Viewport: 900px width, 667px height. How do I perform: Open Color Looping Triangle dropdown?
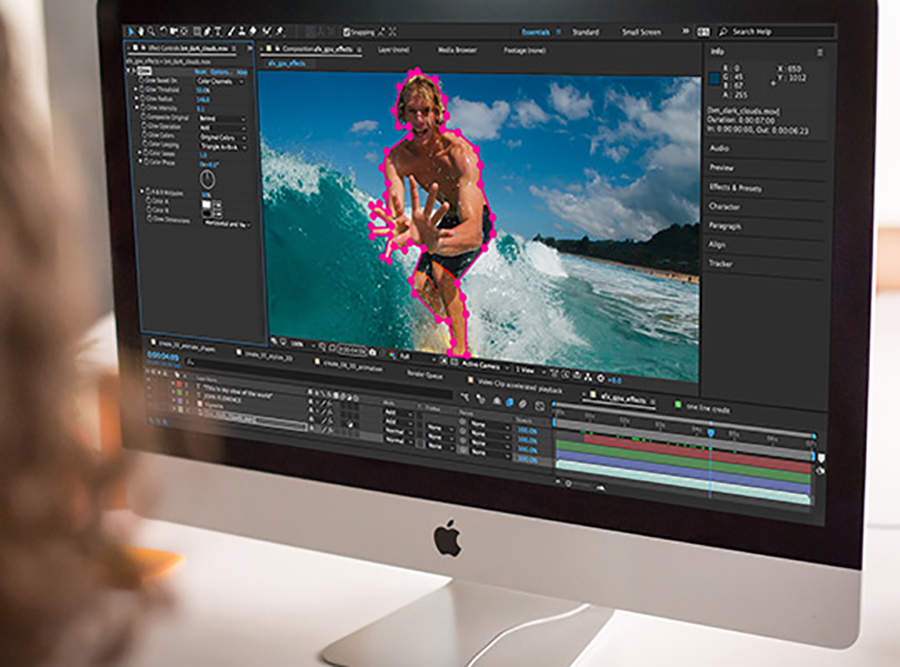point(224,147)
